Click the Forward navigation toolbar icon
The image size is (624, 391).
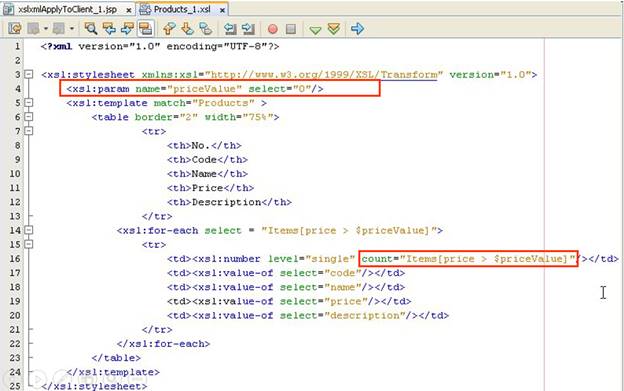[59, 28]
